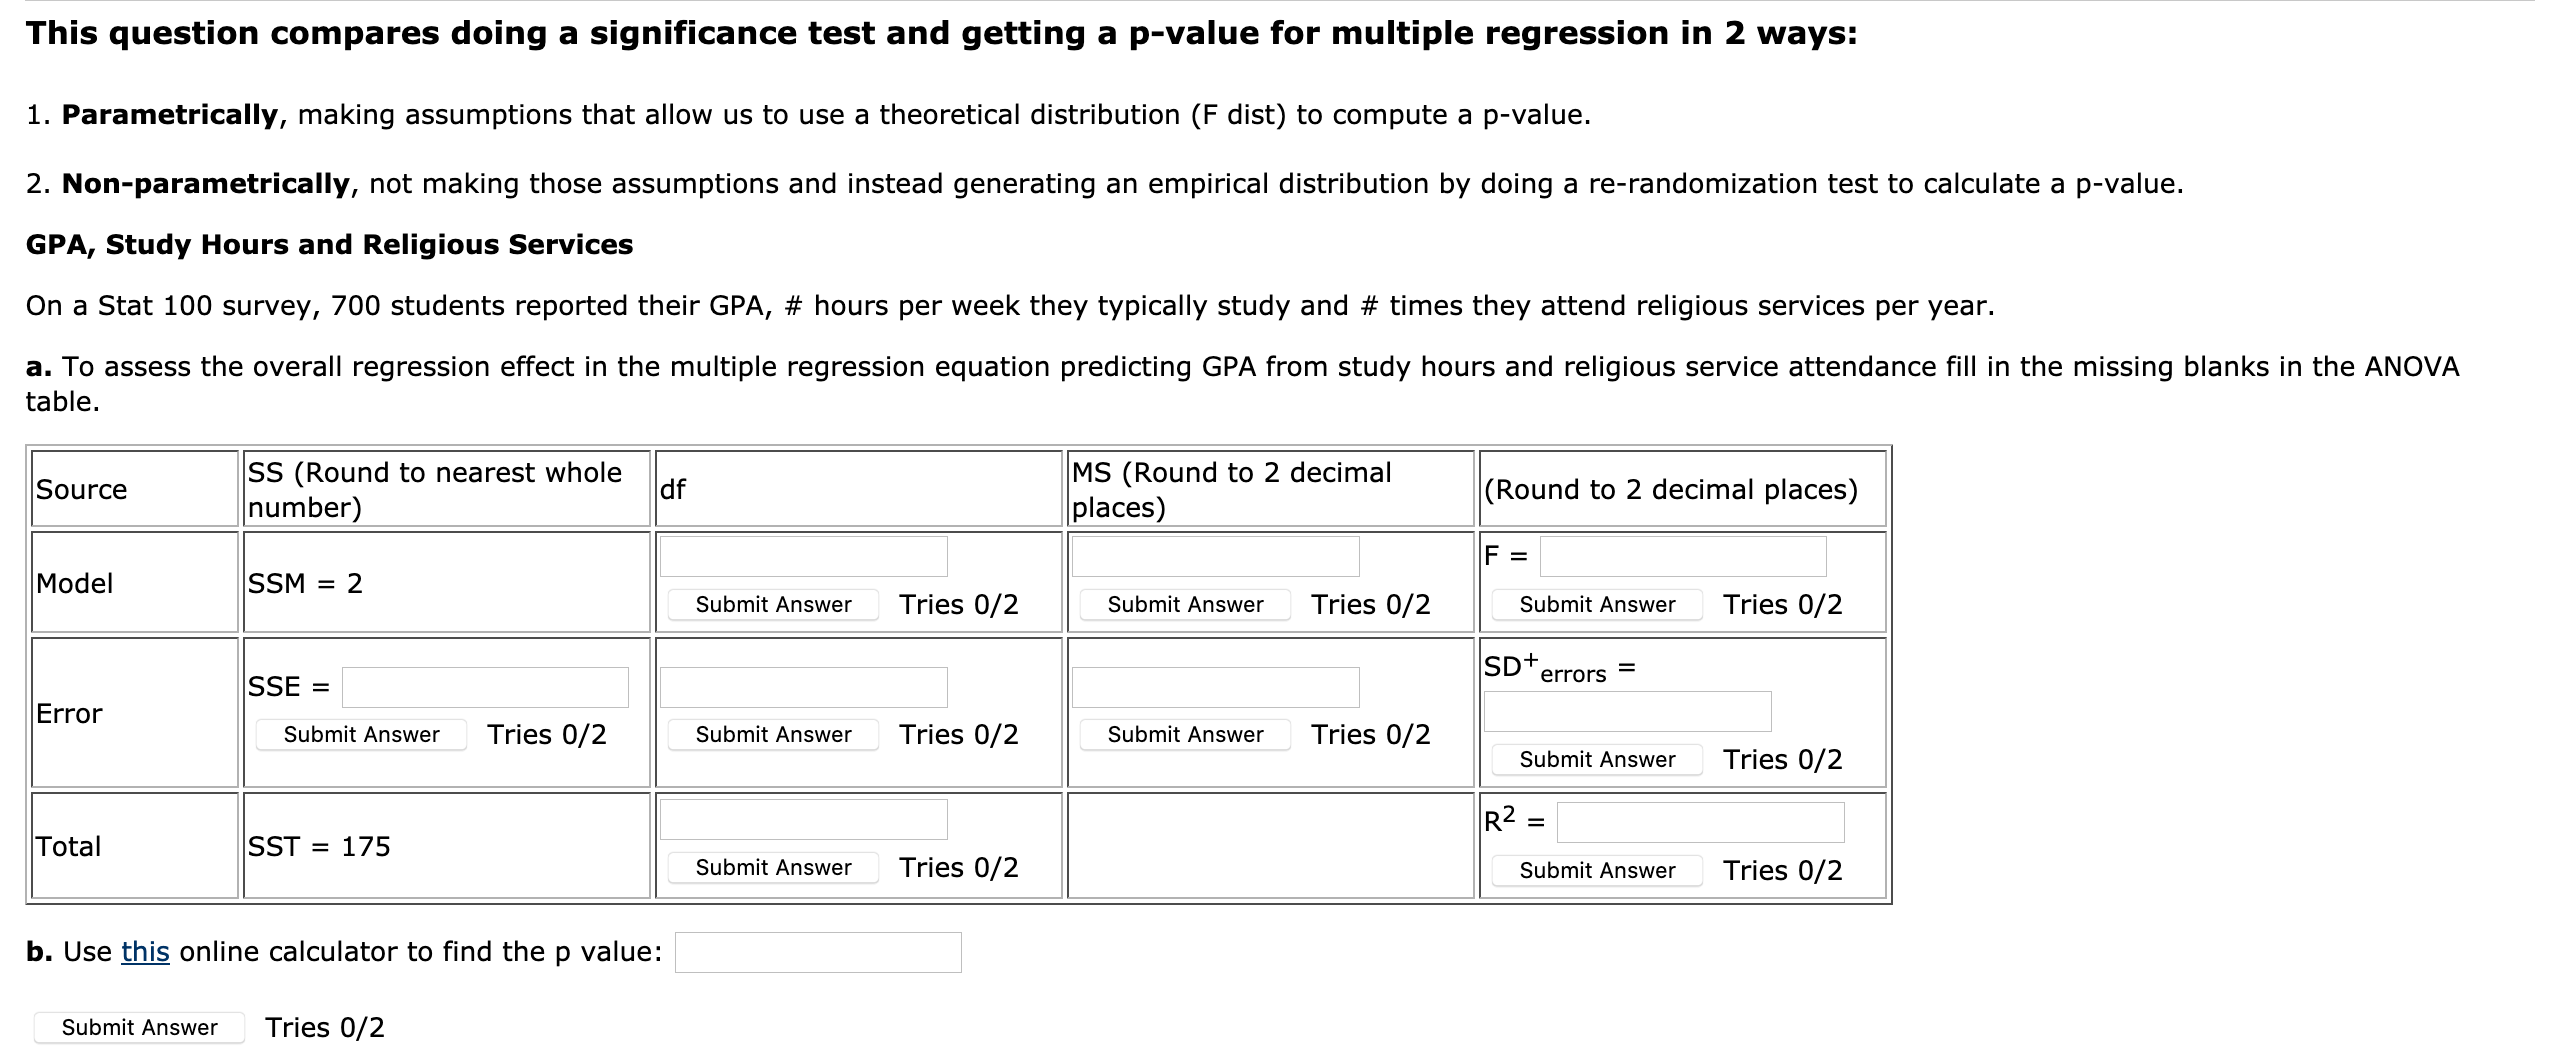This screenshot has width=2560, height=1062.
Task: Submit the Total df answer
Action: (x=771, y=867)
